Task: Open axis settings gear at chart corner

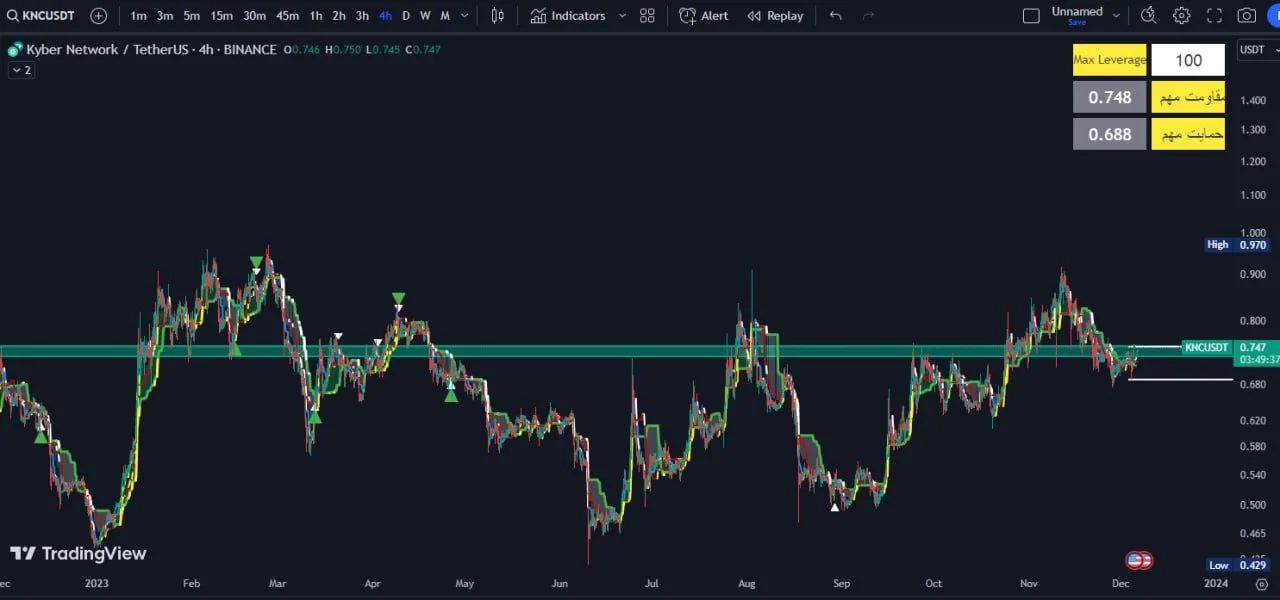Action: pyautogui.click(x=1261, y=584)
